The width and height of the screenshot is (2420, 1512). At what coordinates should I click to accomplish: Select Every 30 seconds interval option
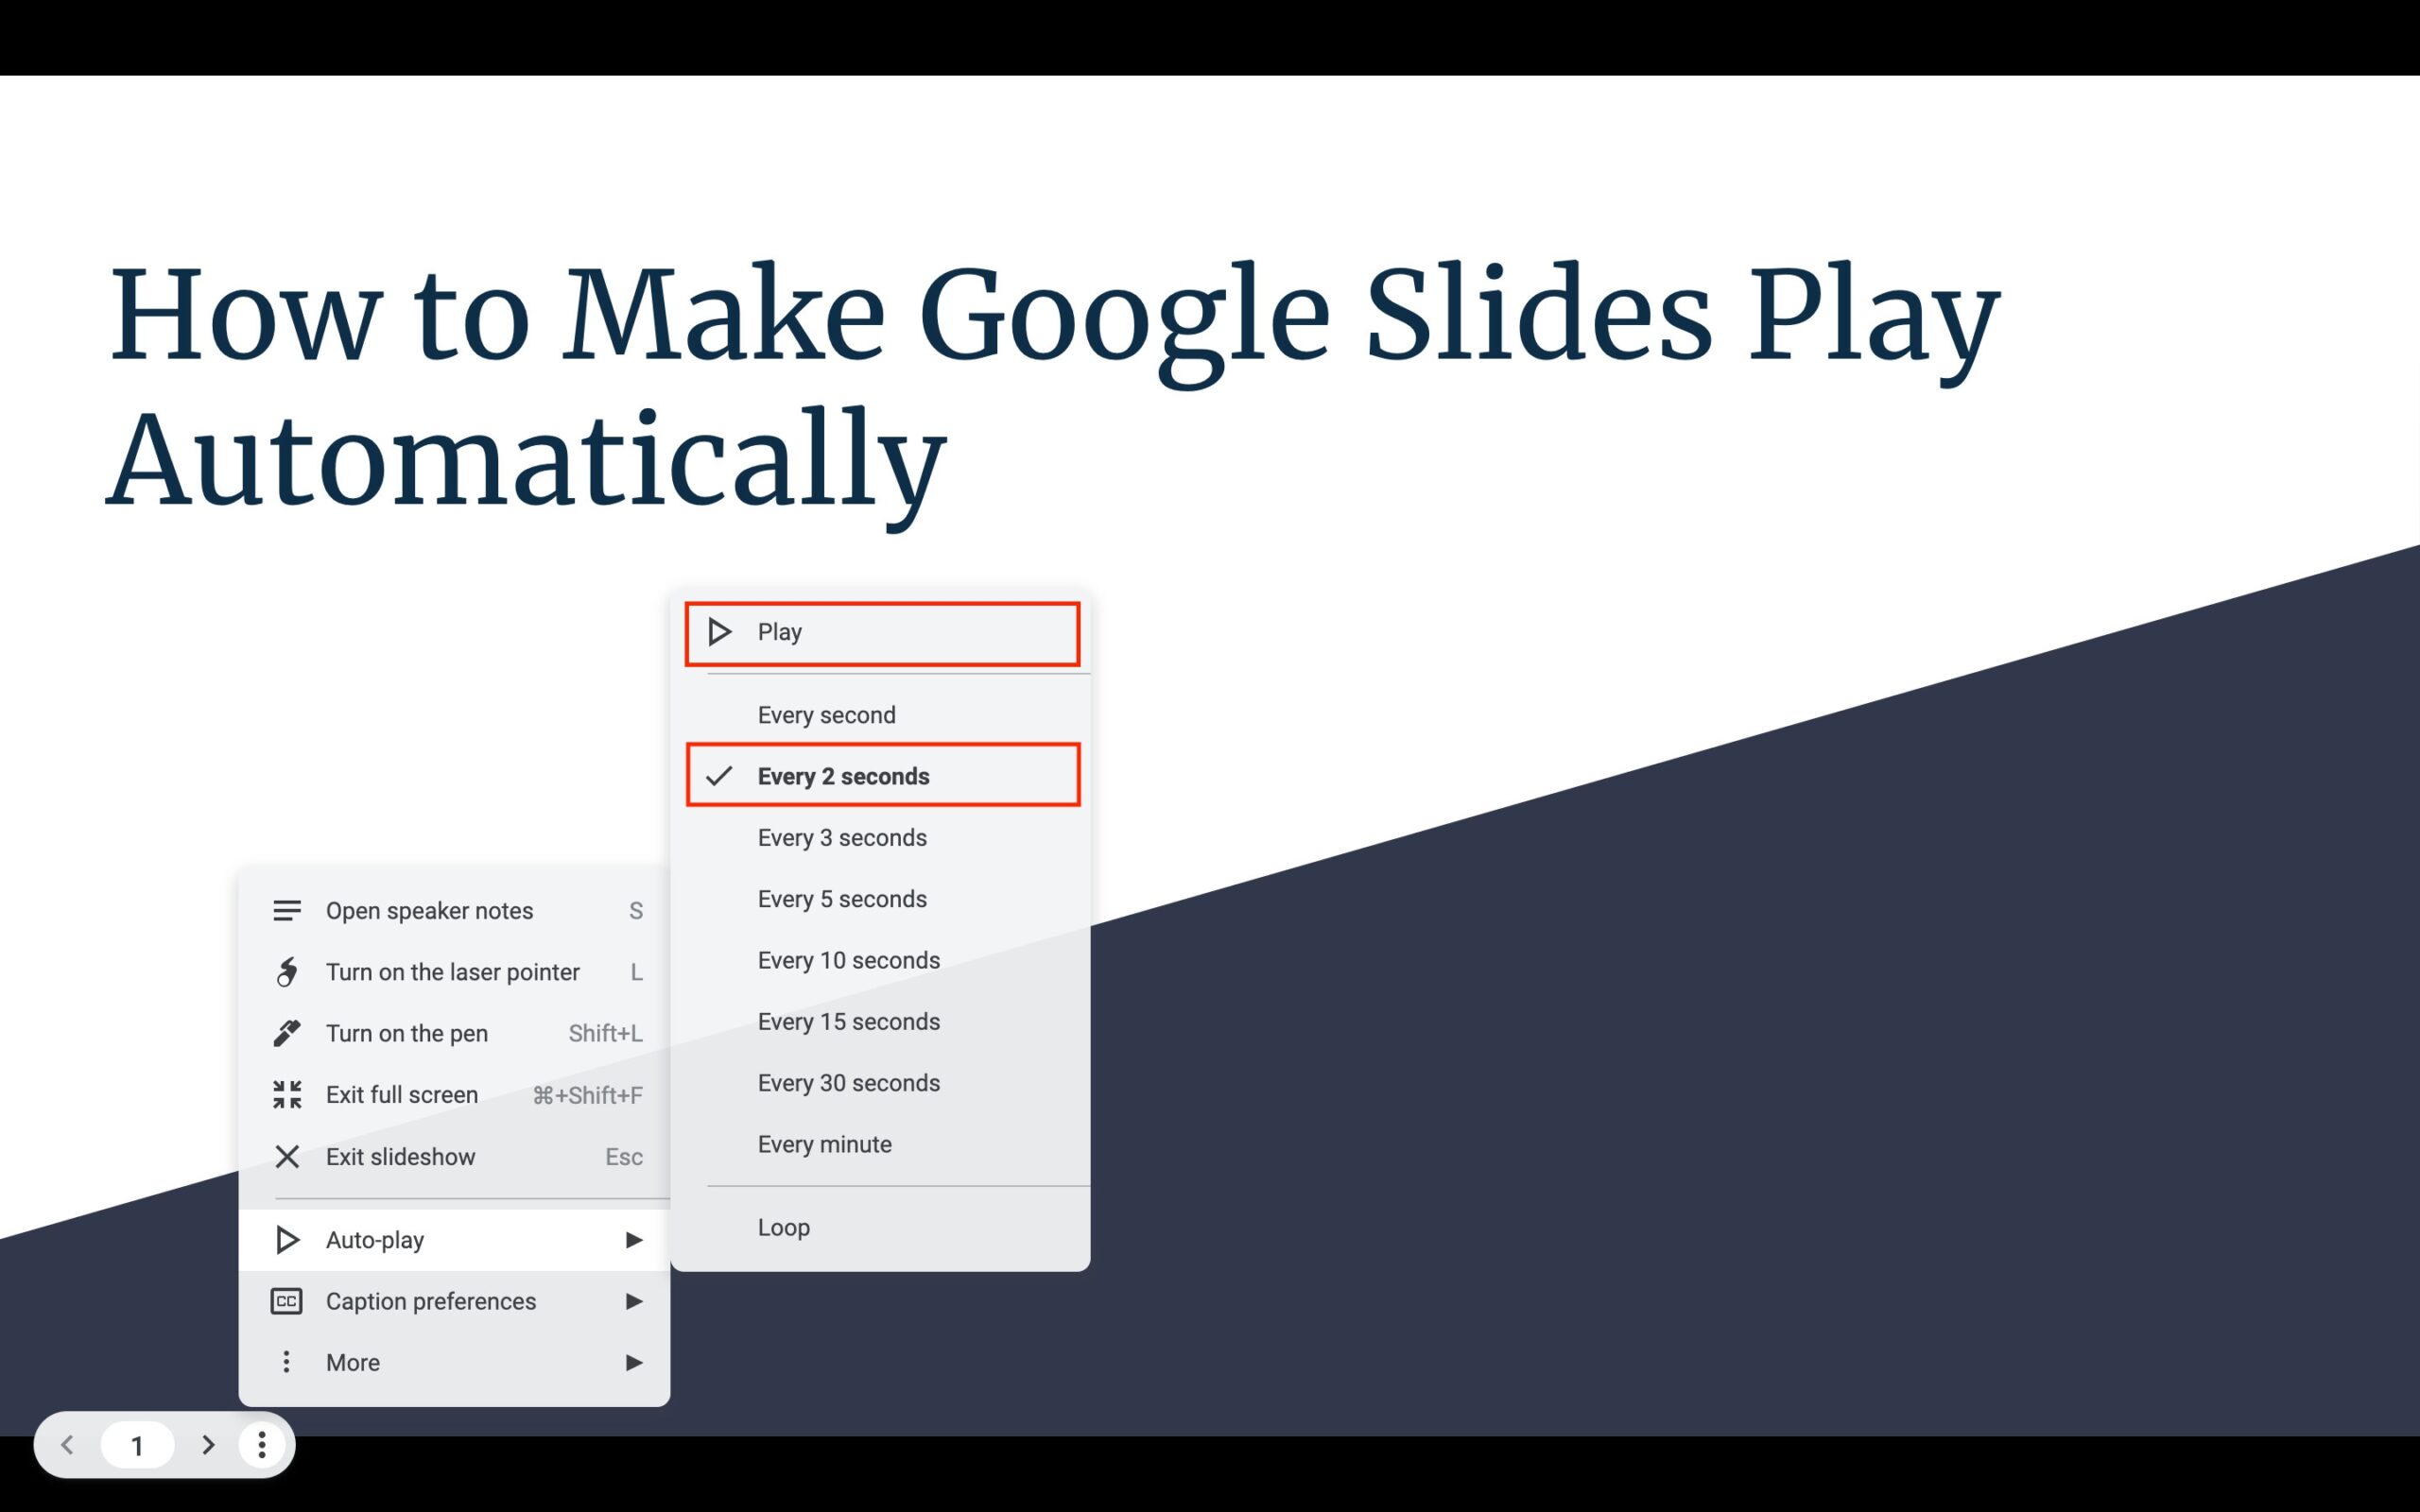click(x=849, y=1082)
